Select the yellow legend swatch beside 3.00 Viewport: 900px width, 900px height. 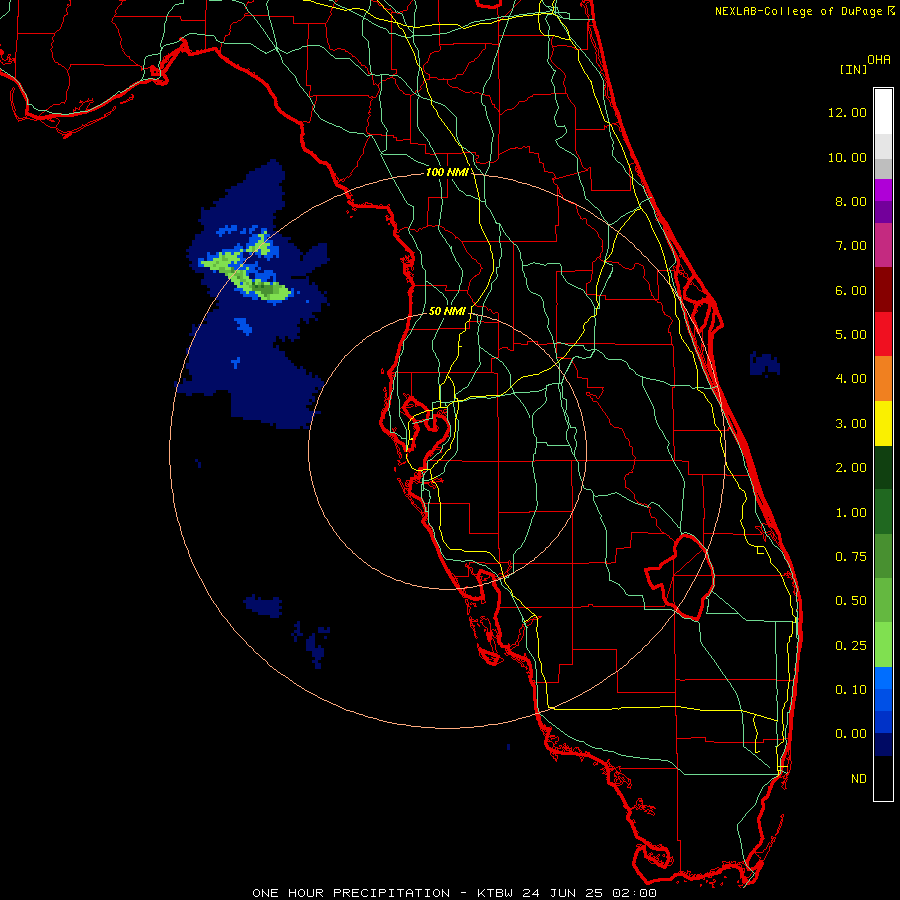883,424
